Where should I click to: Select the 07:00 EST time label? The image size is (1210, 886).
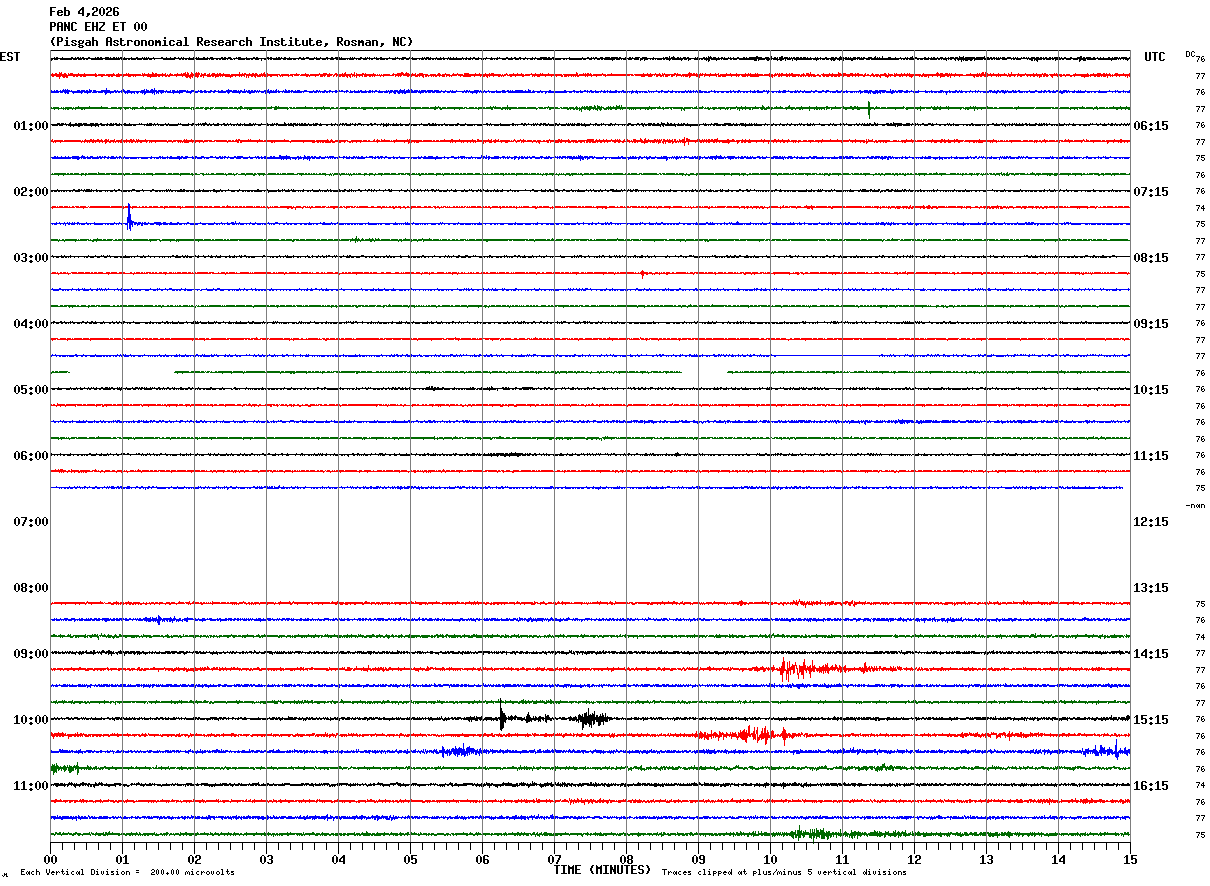point(30,521)
